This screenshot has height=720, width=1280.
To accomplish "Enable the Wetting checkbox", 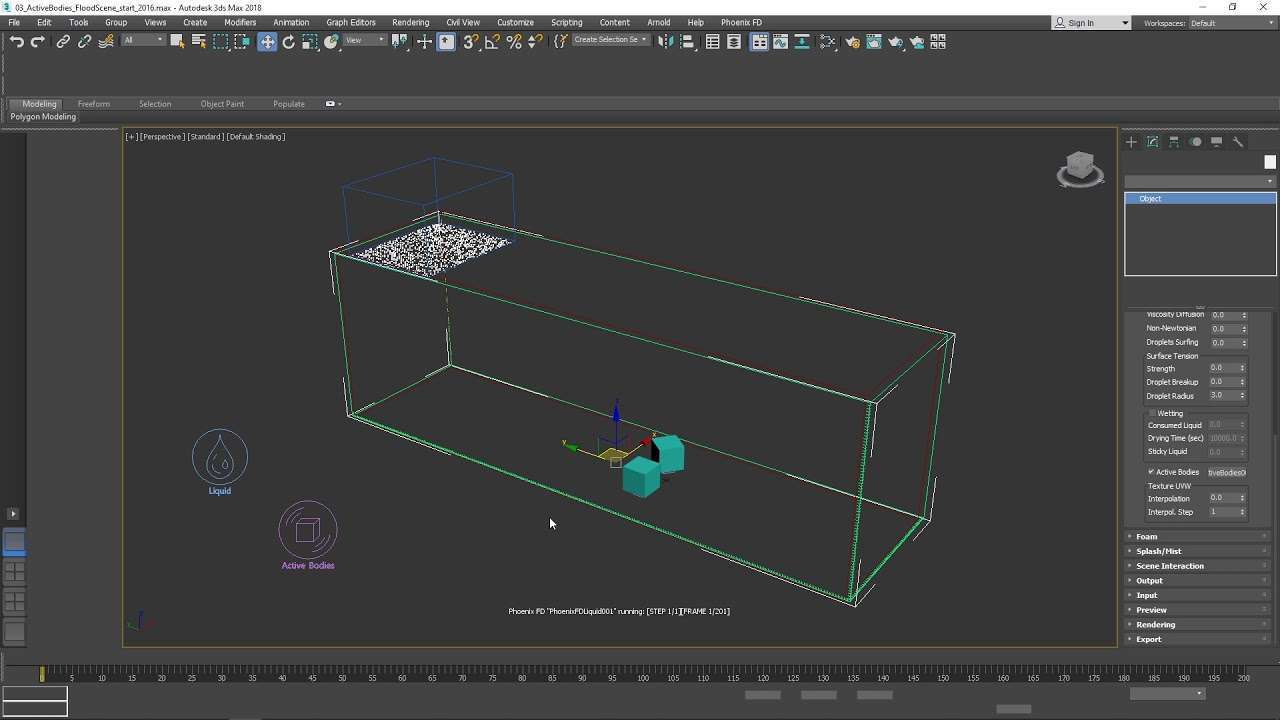I will click(x=1152, y=413).
